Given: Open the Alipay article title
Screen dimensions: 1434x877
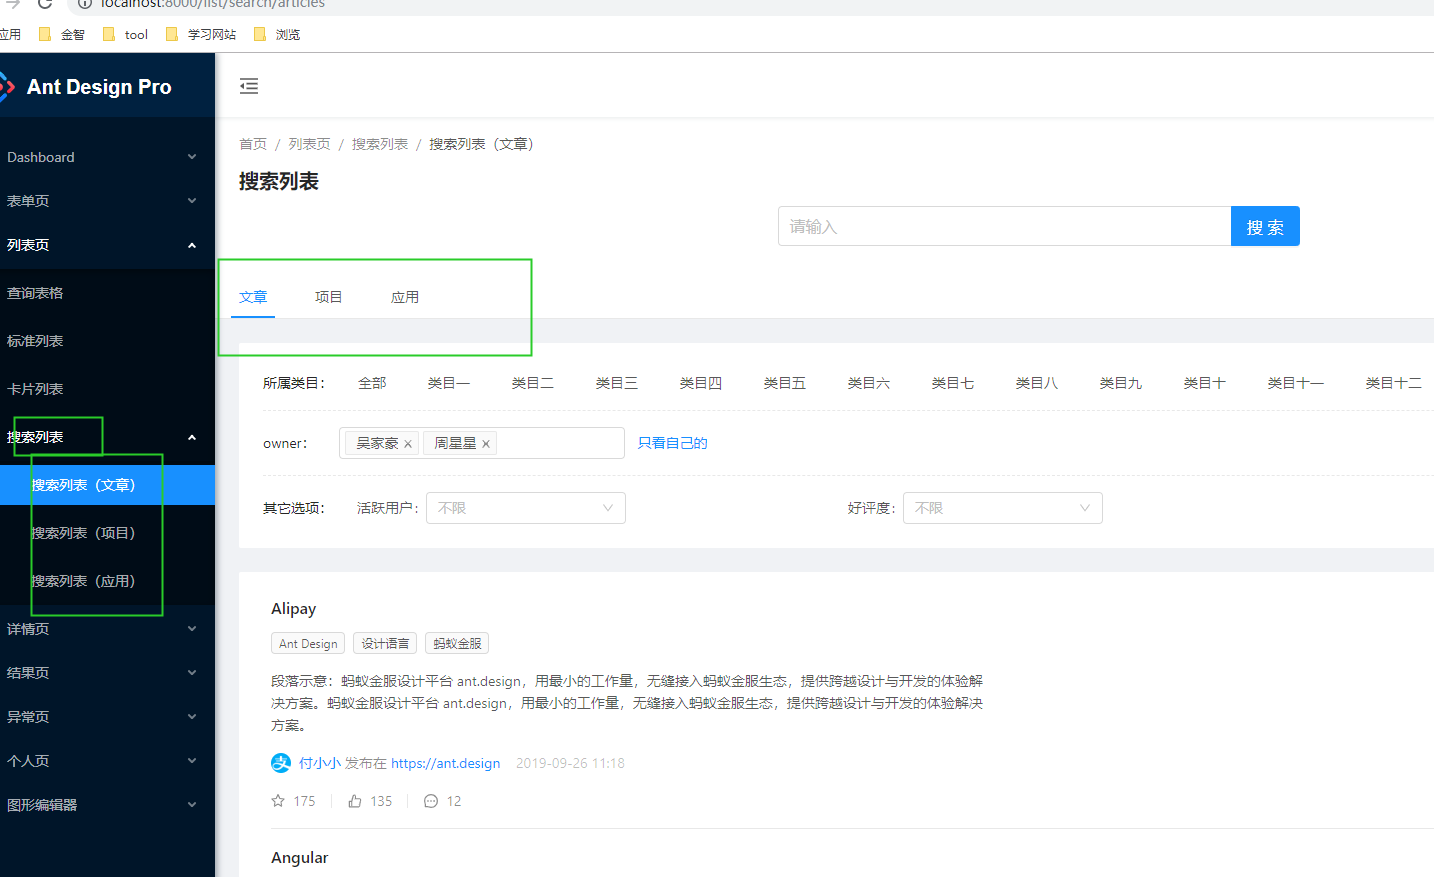Looking at the screenshot, I should click(294, 608).
